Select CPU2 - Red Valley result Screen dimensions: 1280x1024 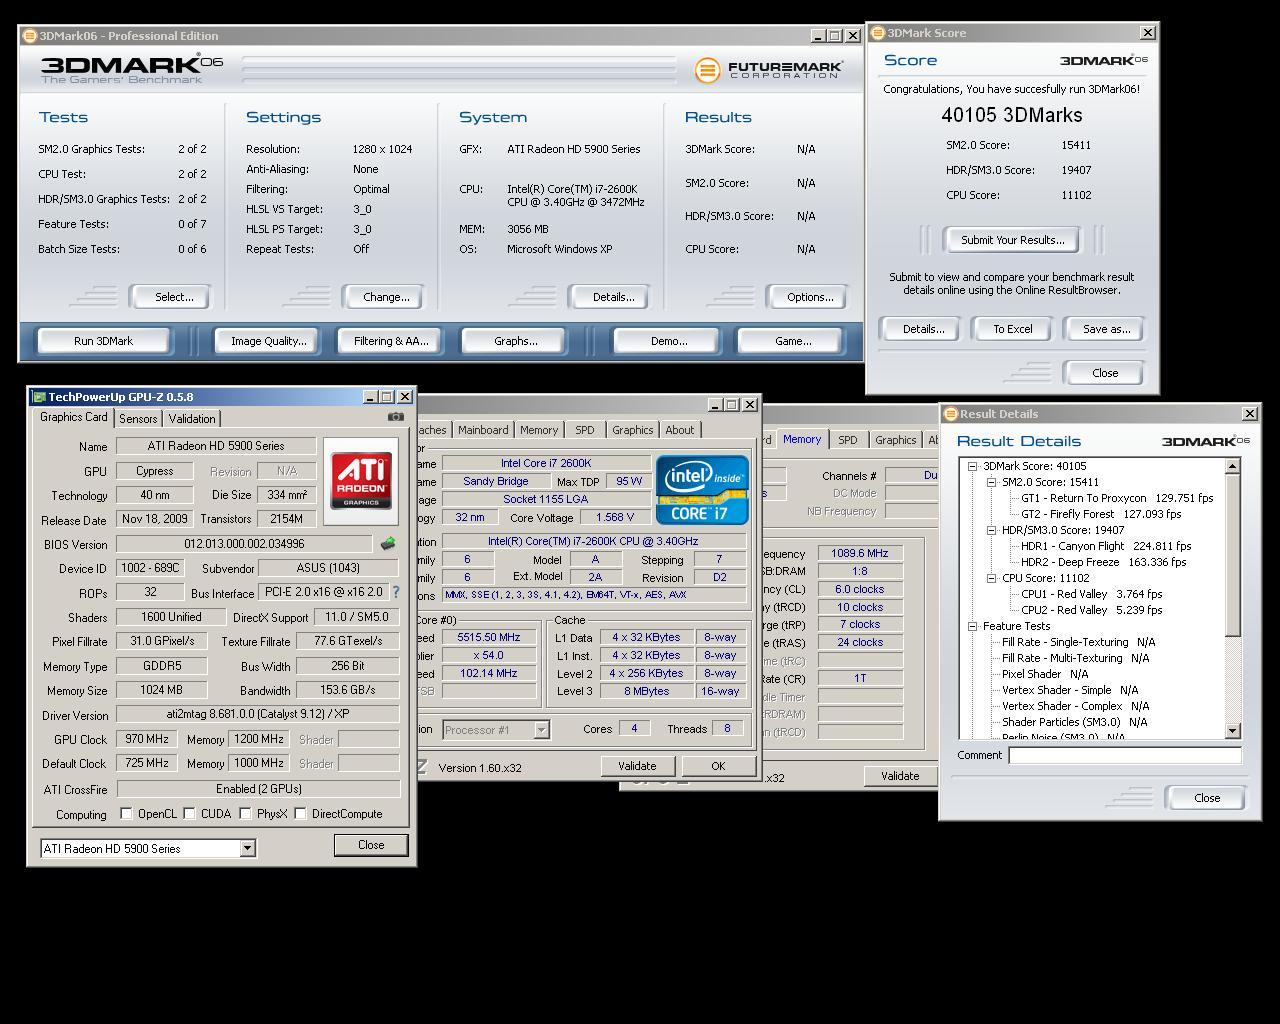click(1091, 610)
